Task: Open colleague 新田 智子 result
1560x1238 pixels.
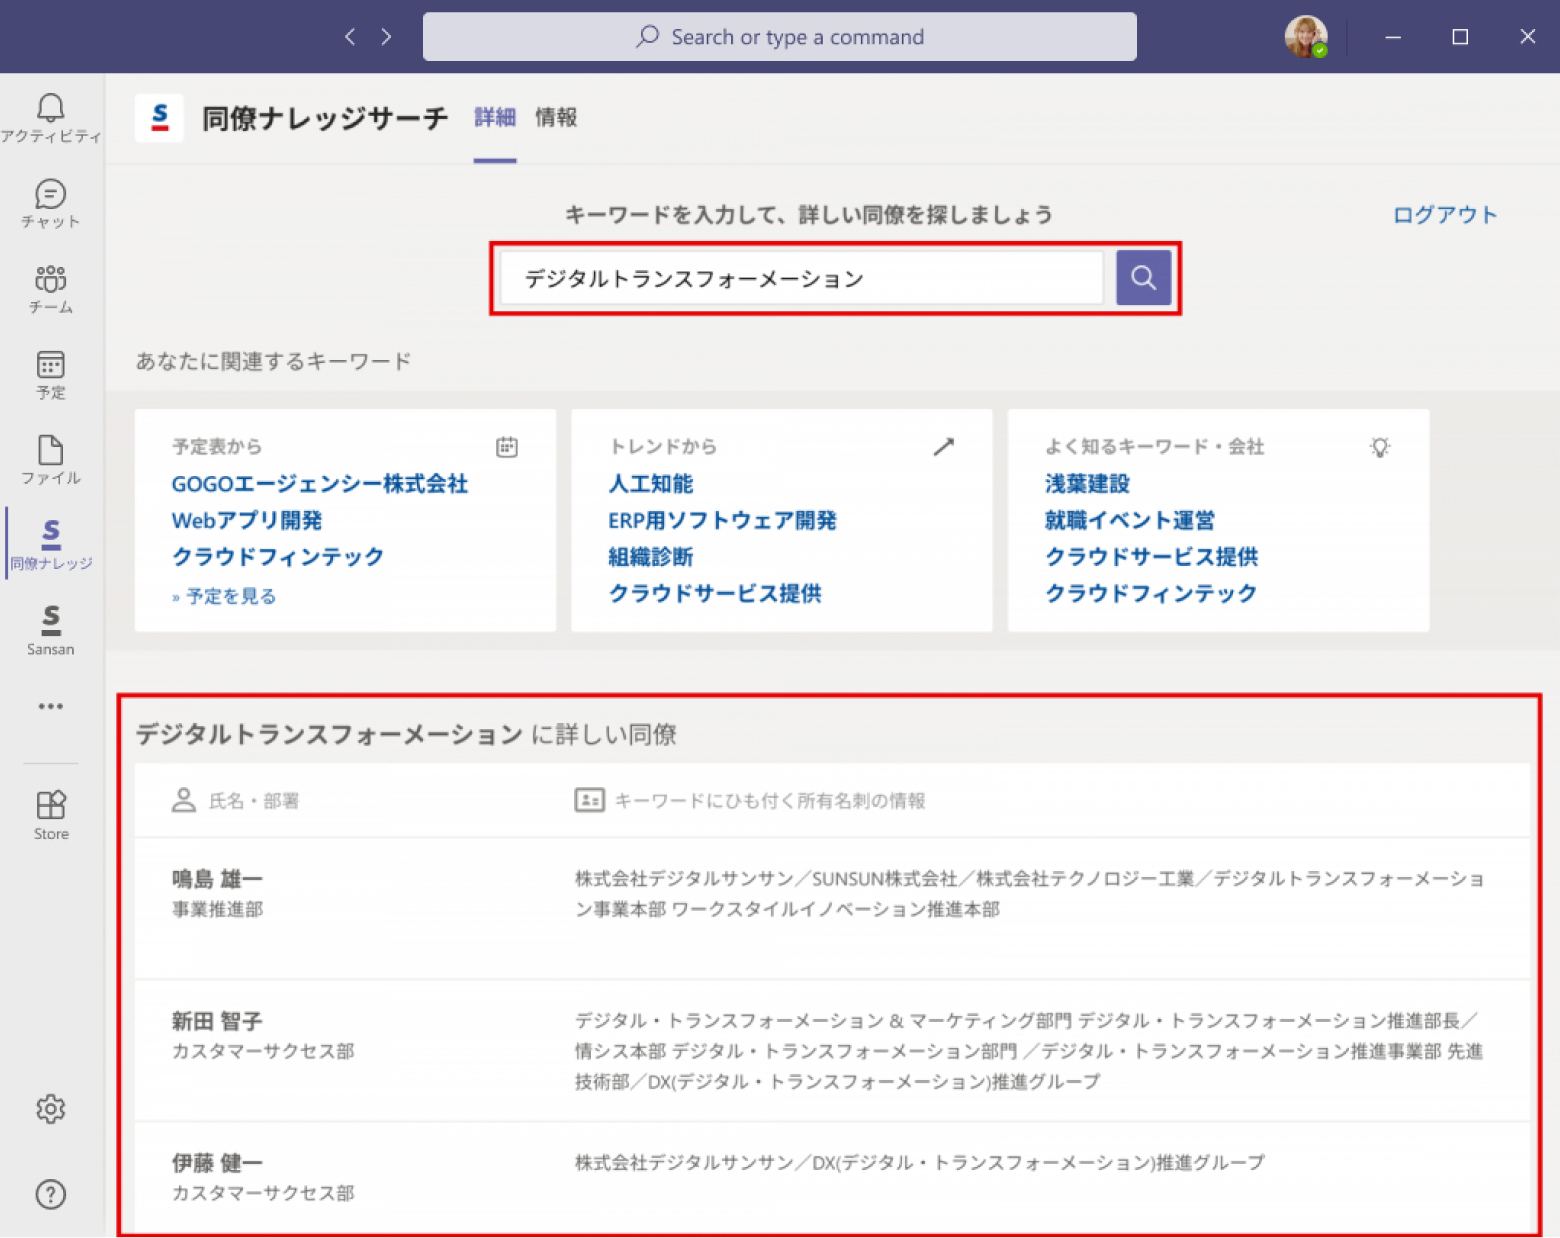Action: pyautogui.click(x=217, y=1021)
